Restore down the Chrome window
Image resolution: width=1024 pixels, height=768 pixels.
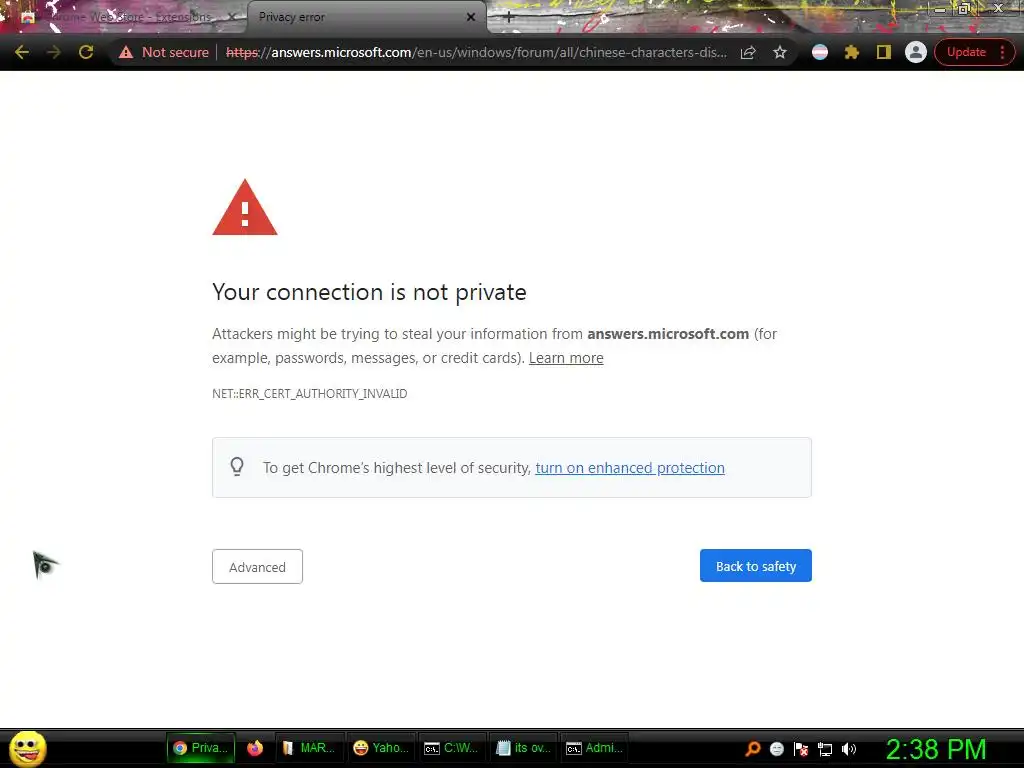964,8
